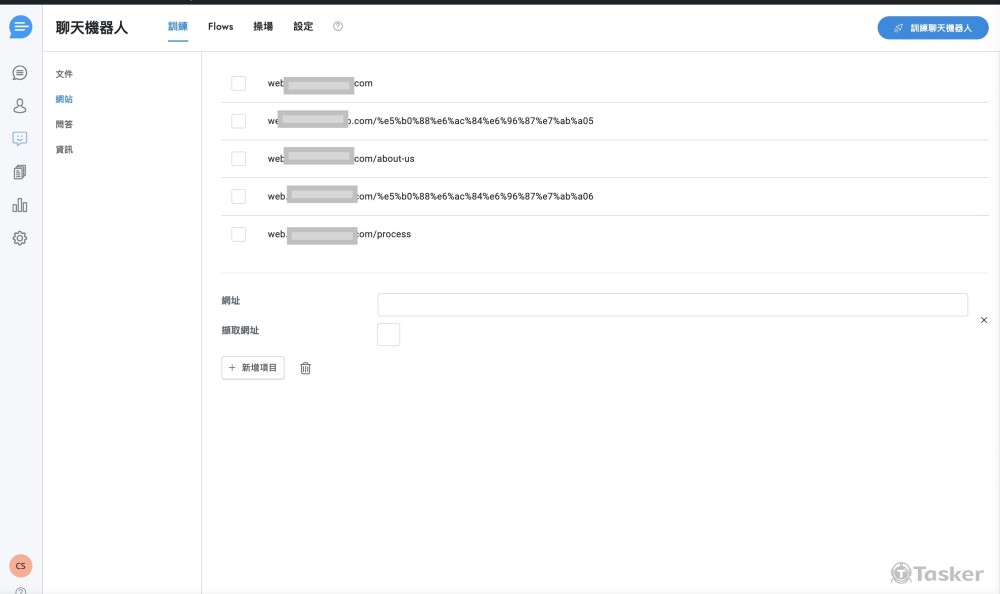Open the 文件 section in side menu
This screenshot has height=594, width=1000.
coord(64,74)
